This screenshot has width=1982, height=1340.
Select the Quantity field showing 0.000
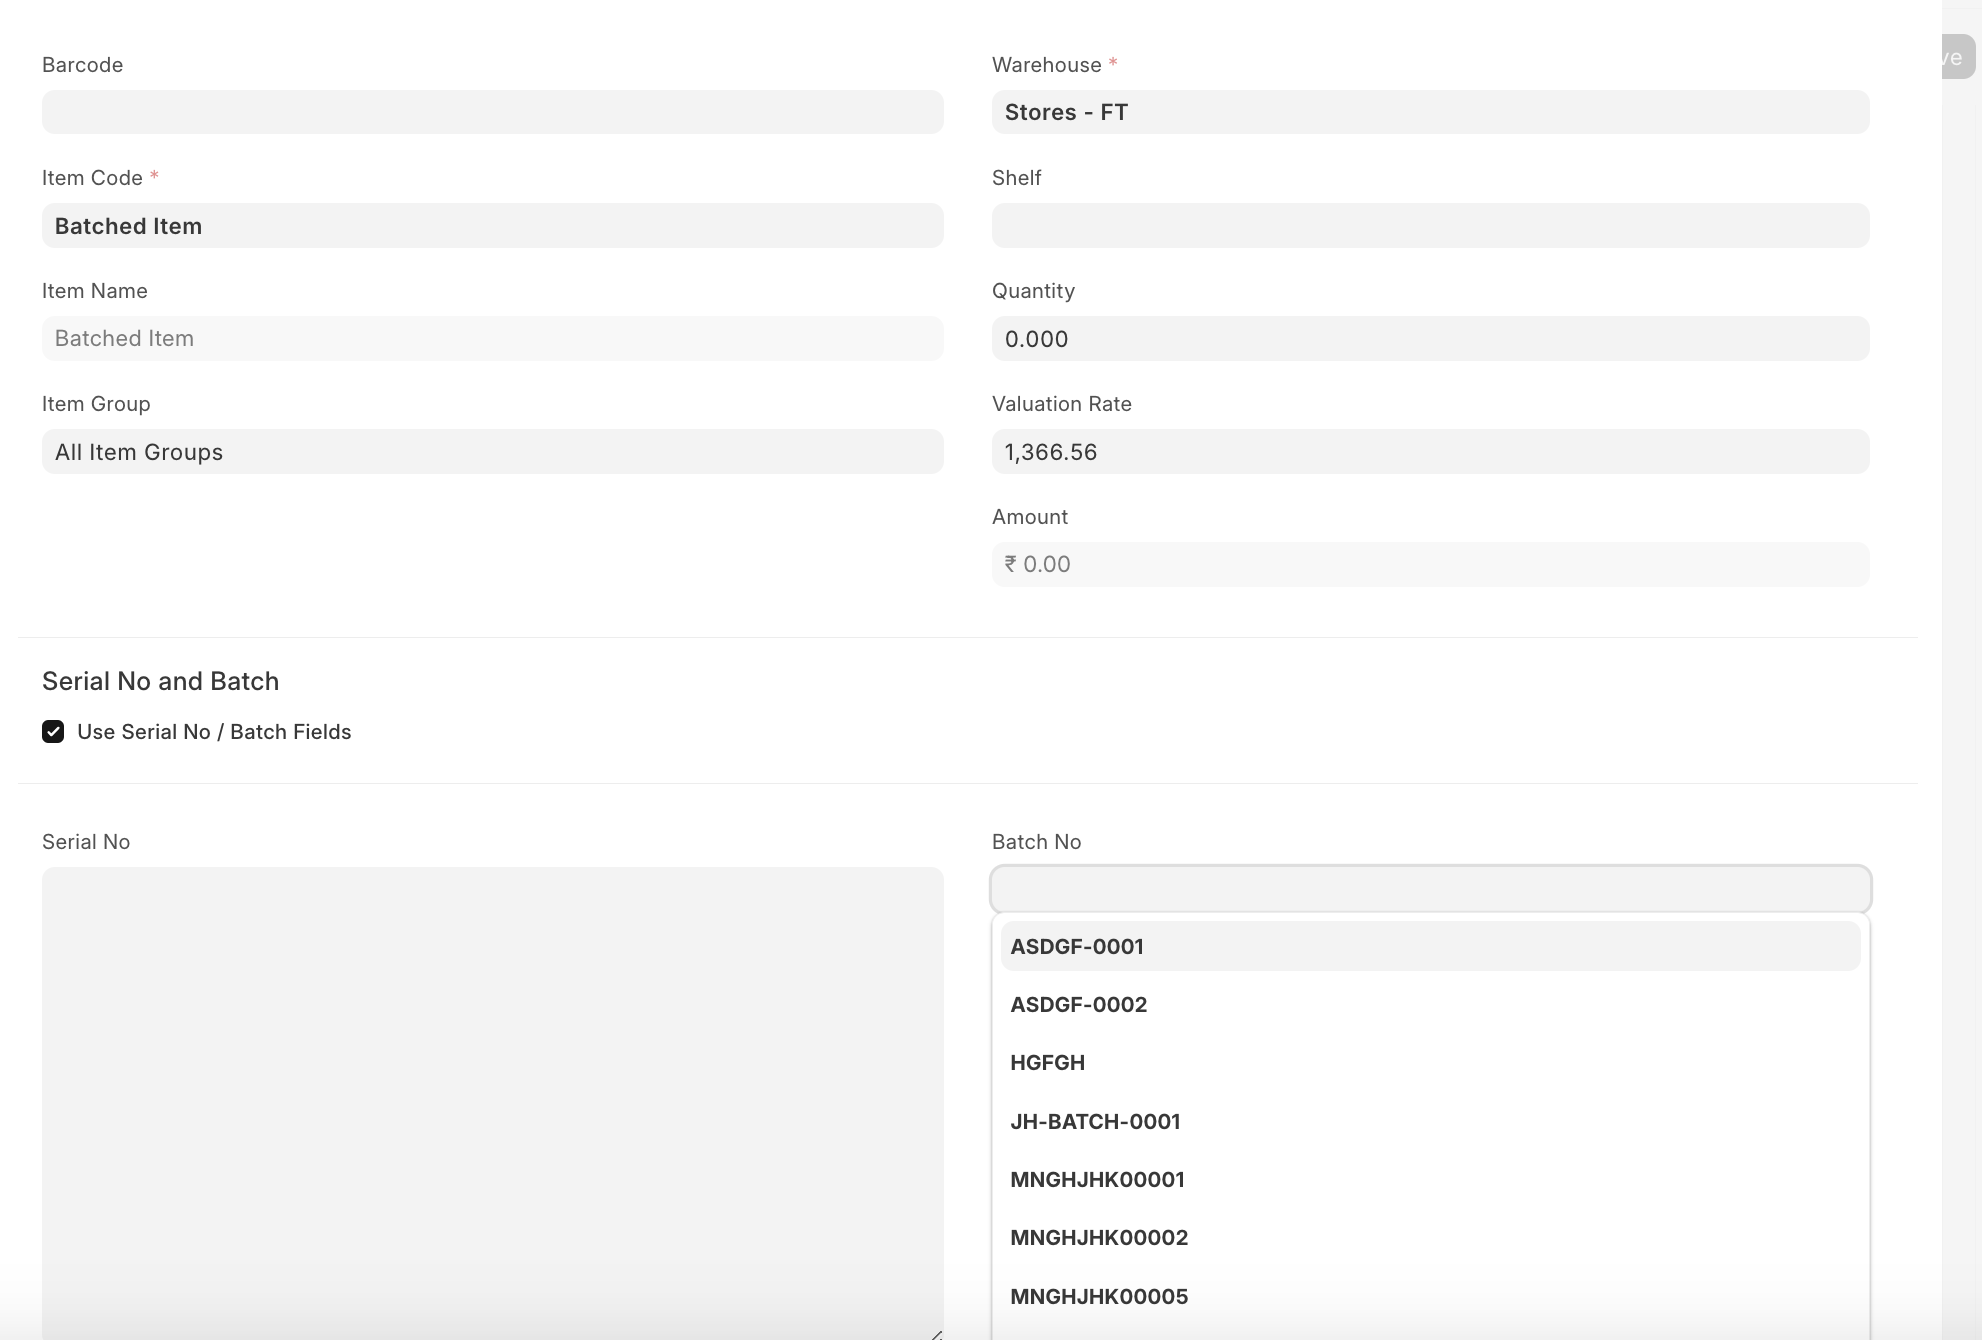(x=1429, y=339)
